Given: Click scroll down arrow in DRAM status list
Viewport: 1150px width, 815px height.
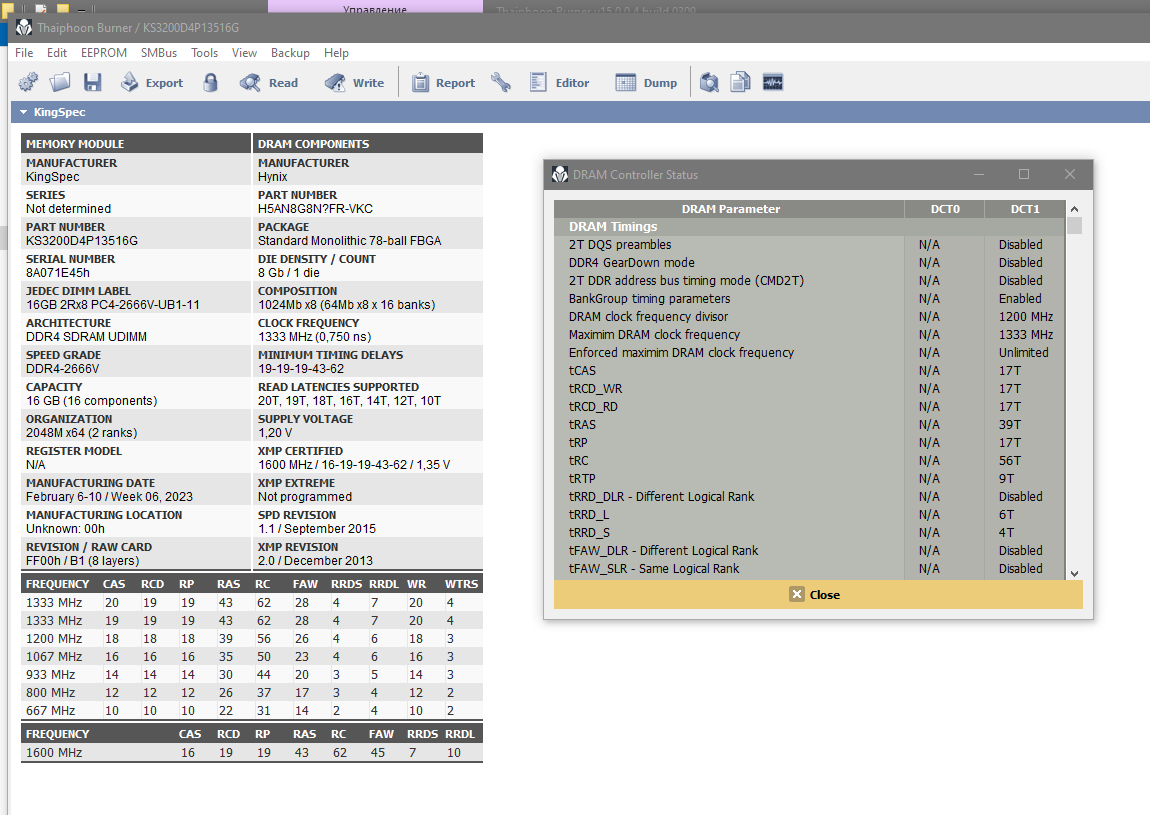Looking at the screenshot, I should (x=1074, y=574).
